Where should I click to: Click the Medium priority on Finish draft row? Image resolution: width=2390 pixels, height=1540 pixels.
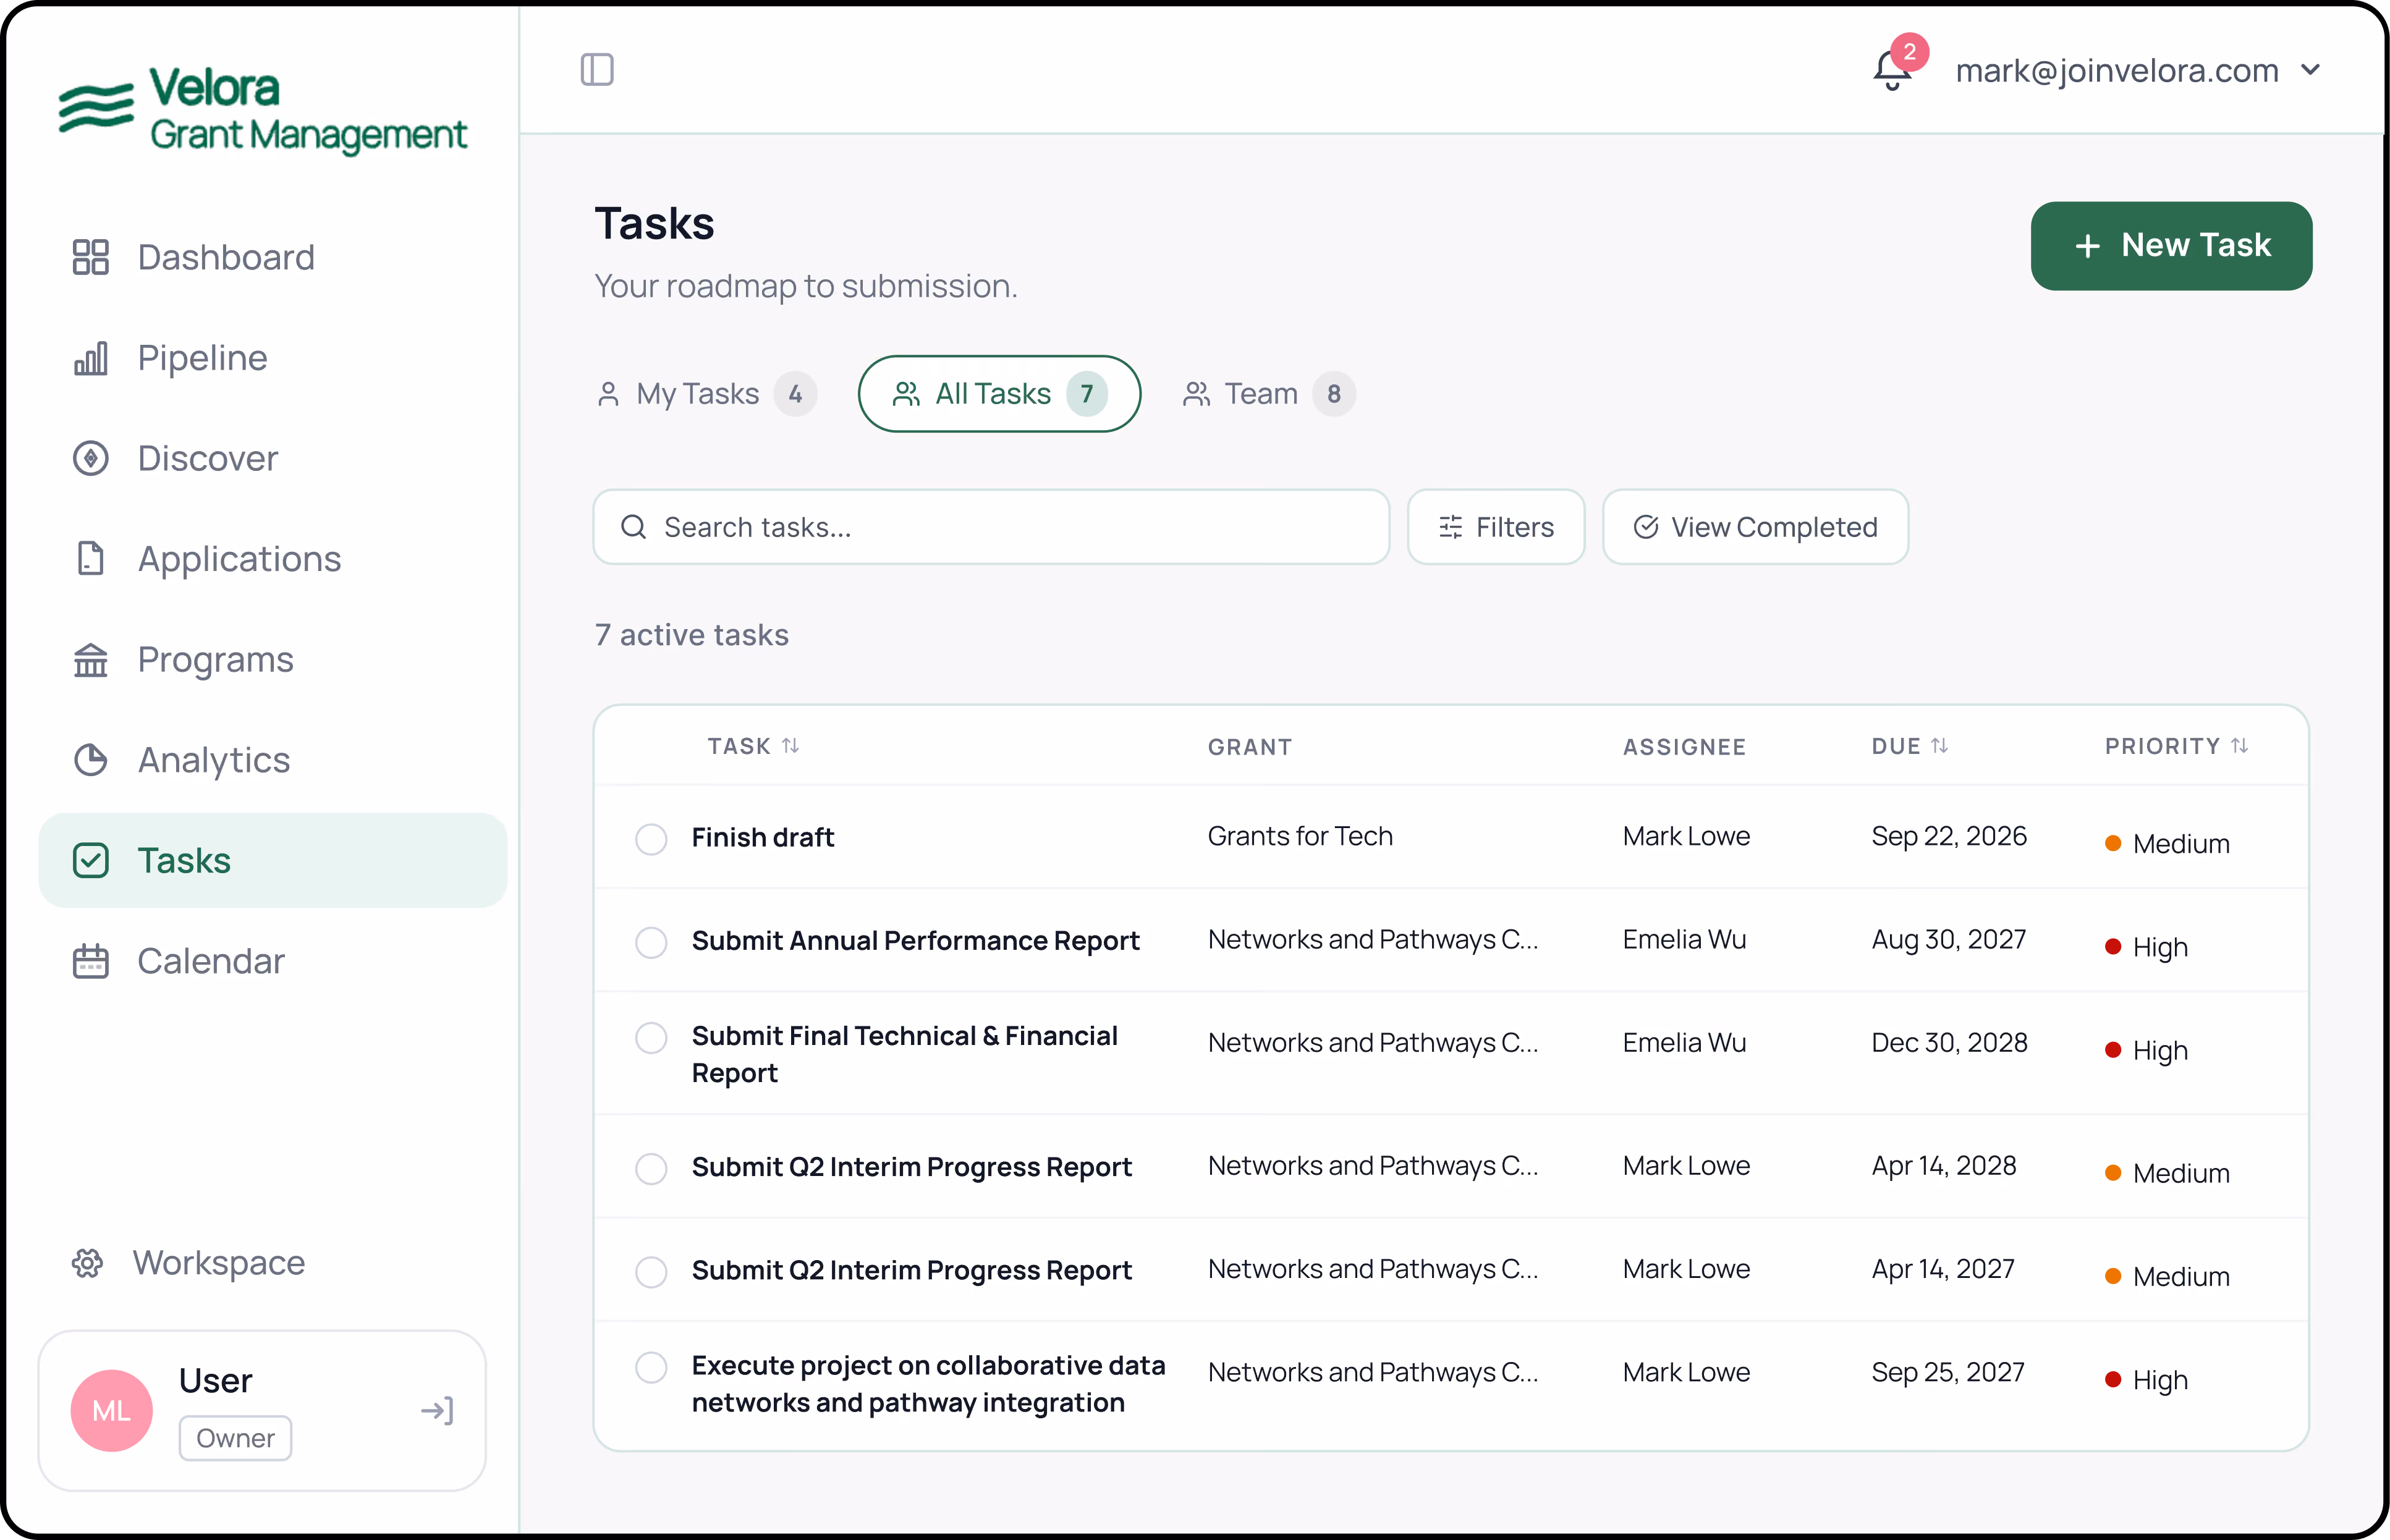point(2167,844)
